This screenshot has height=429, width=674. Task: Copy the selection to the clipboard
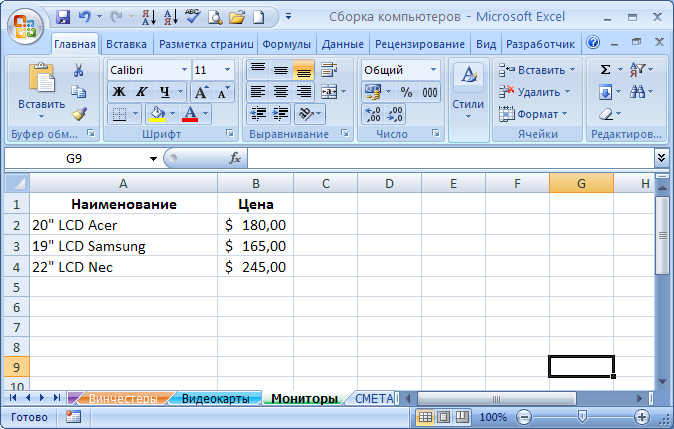point(79,92)
